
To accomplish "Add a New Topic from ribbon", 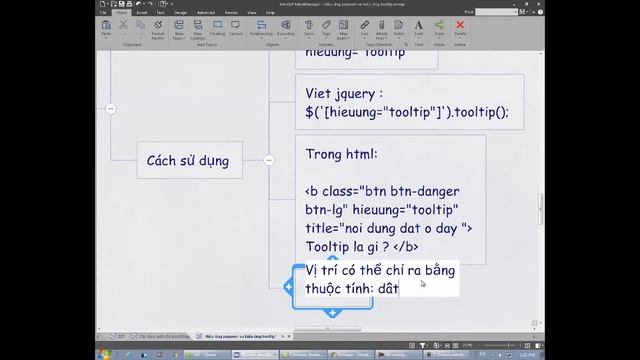I will [x=179, y=26].
